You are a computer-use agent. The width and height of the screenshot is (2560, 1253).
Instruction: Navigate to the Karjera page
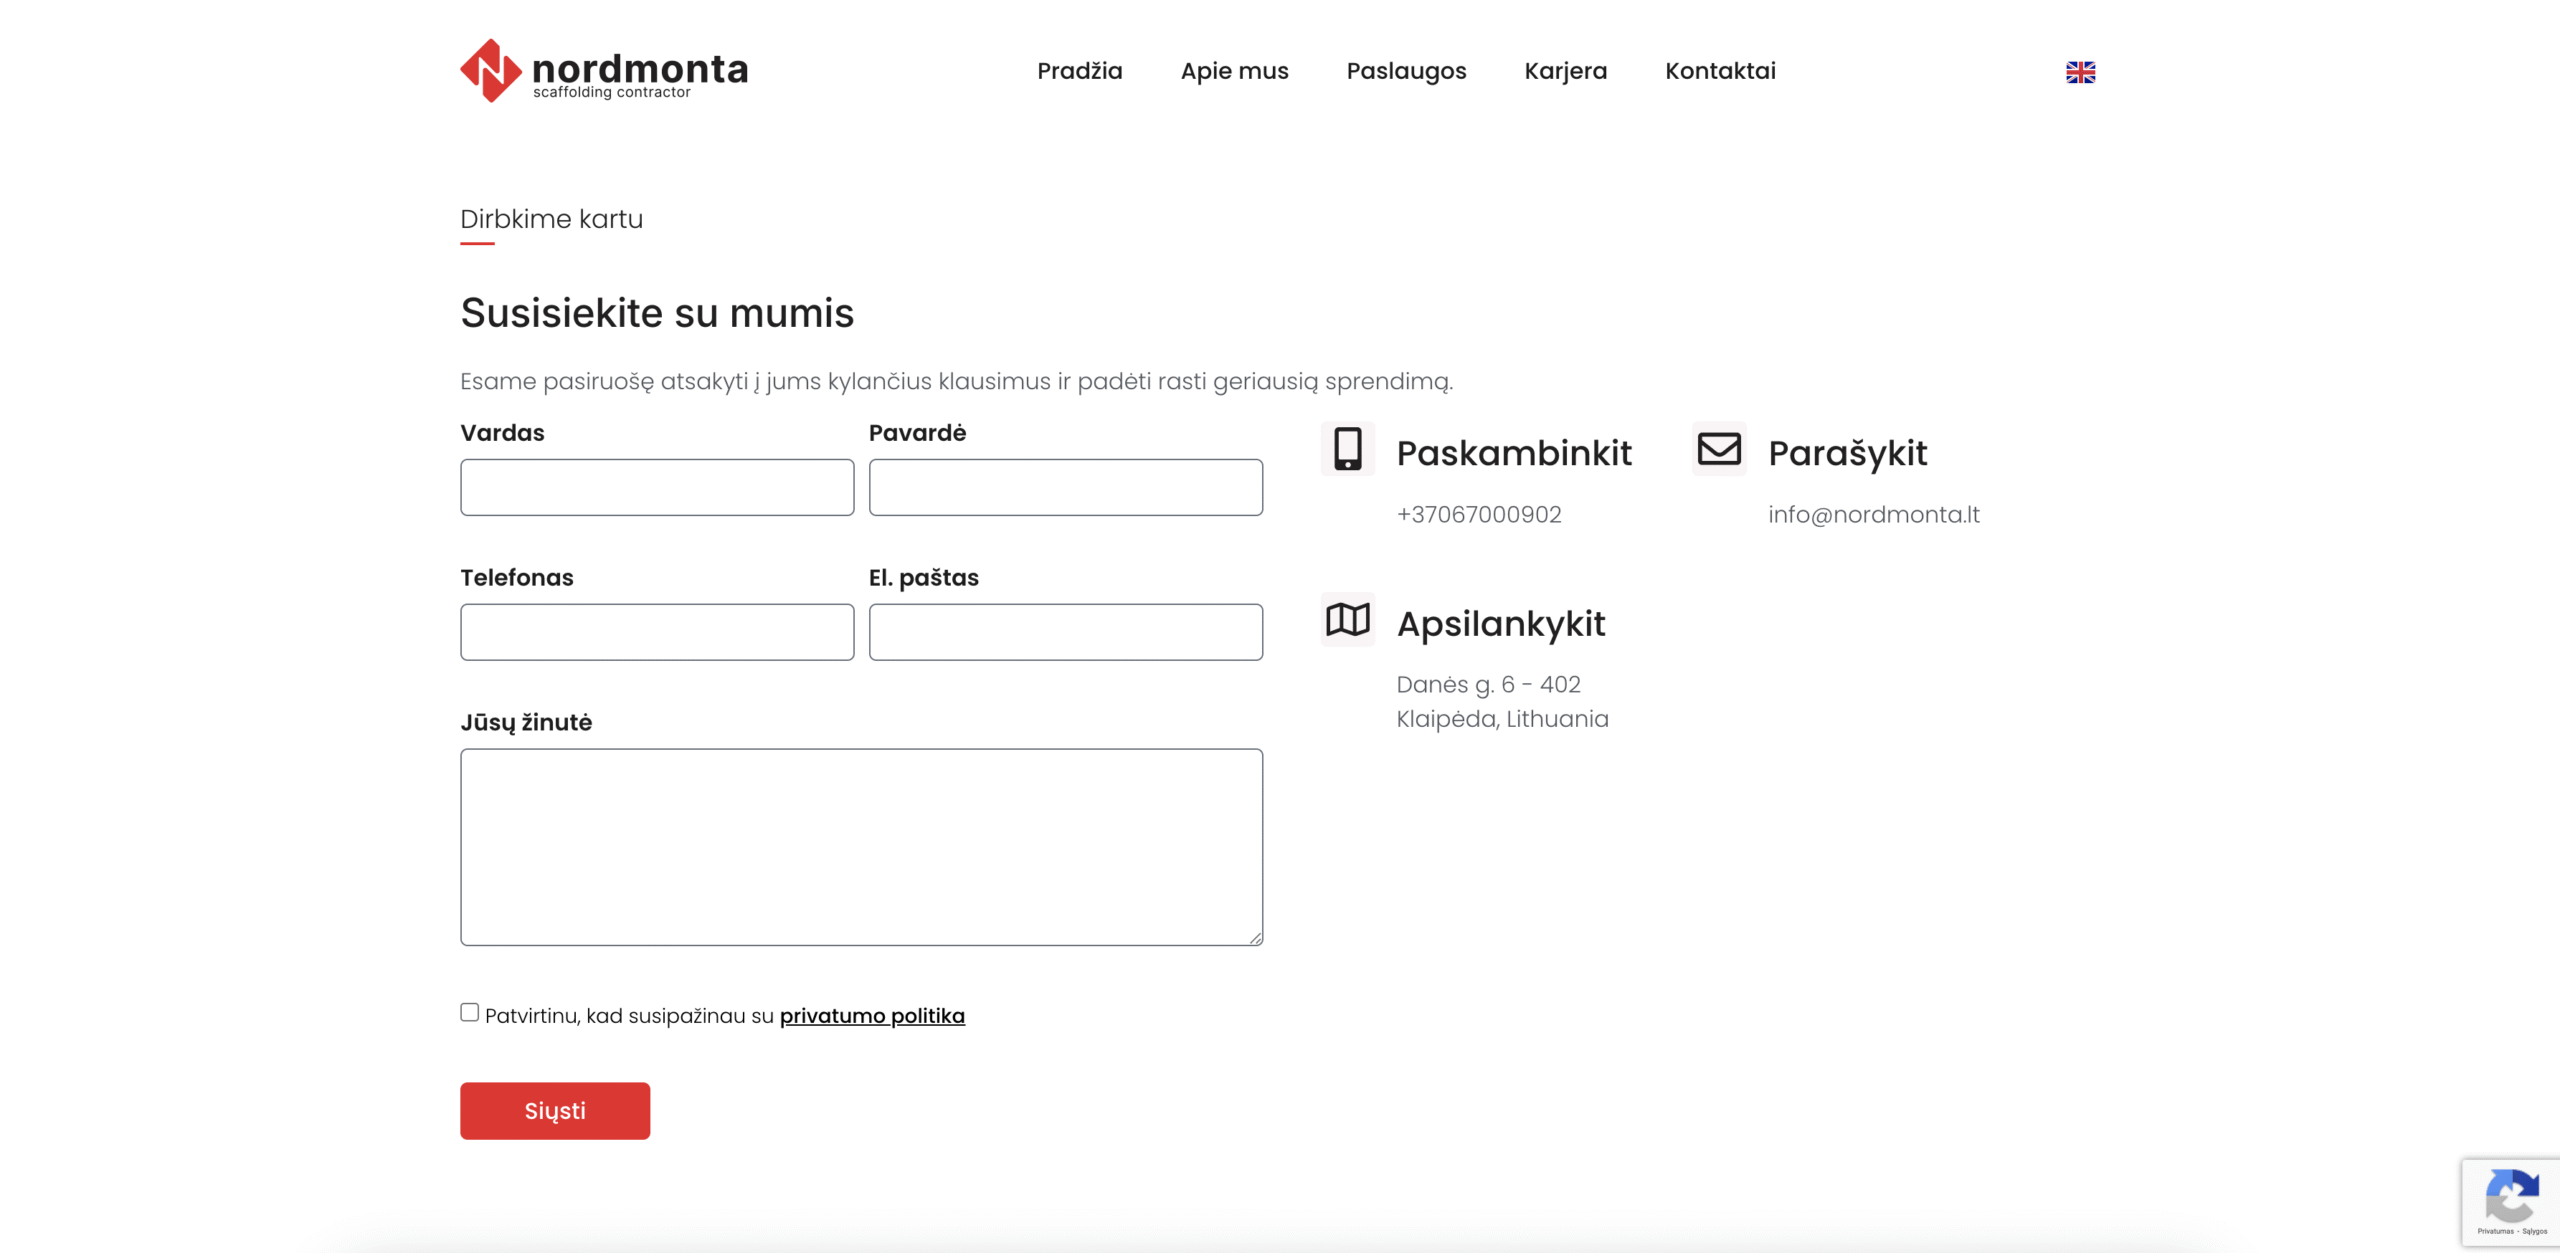[x=1565, y=71]
